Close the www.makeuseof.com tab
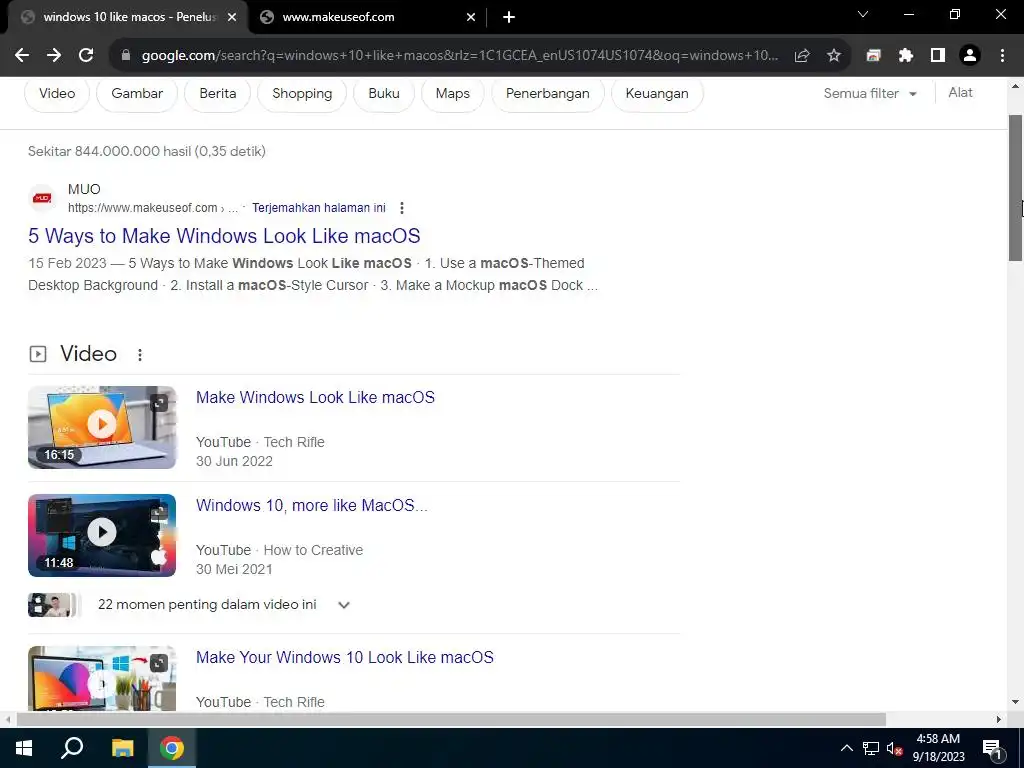The width and height of the screenshot is (1024, 768). tap(471, 18)
